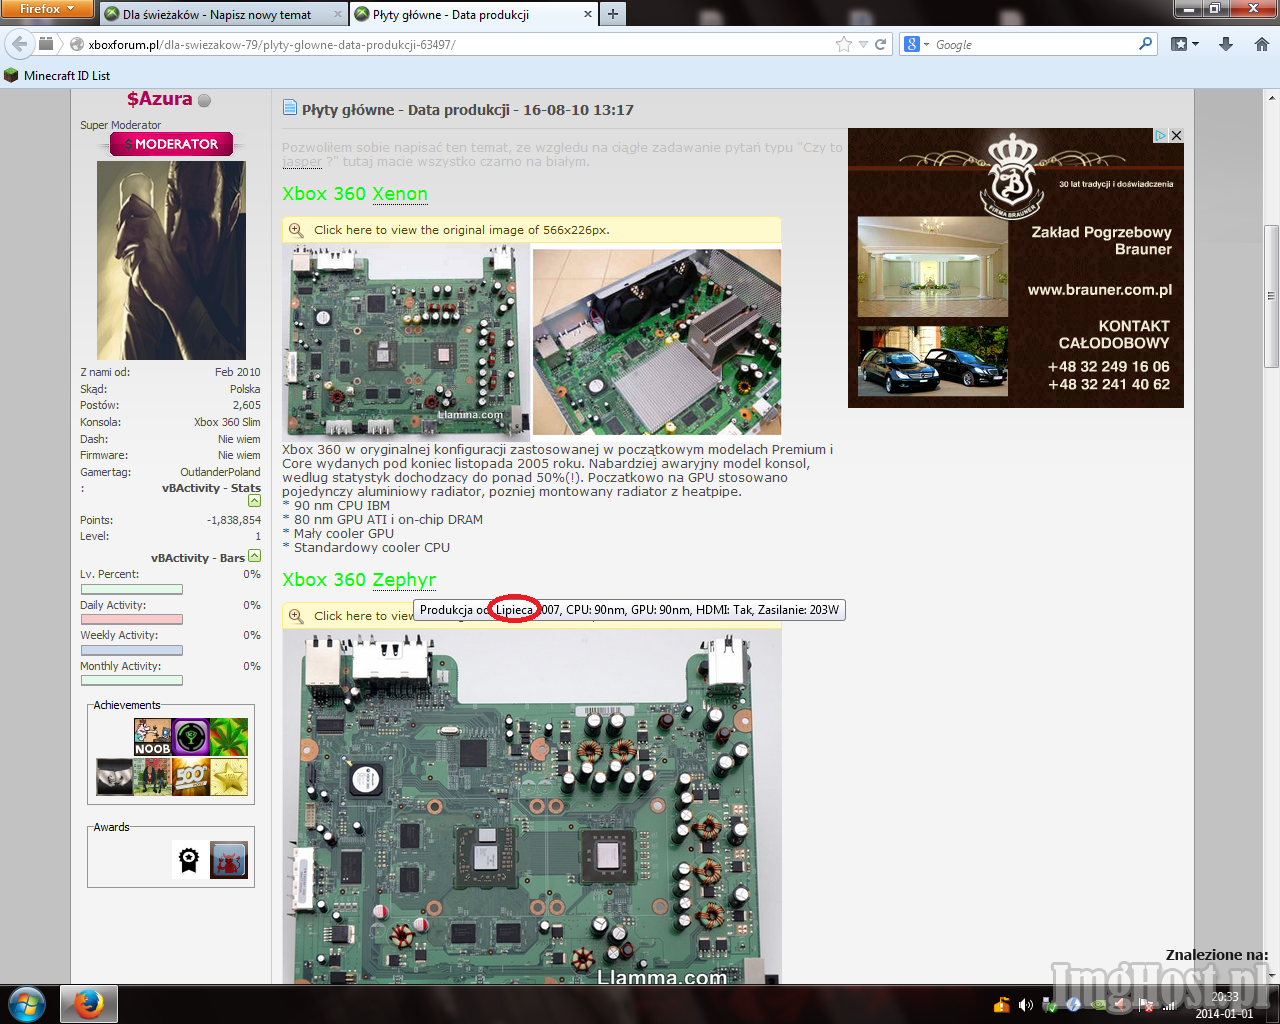Click the Lv. Percent progress bar

(x=132, y=589)
